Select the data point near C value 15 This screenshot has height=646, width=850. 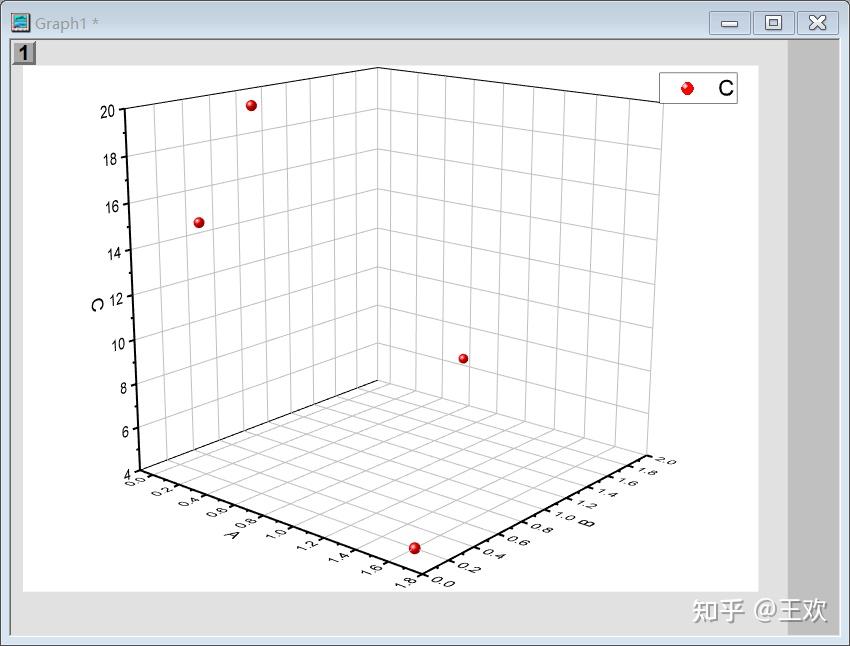pyautogui.click(x=199, y=223)
